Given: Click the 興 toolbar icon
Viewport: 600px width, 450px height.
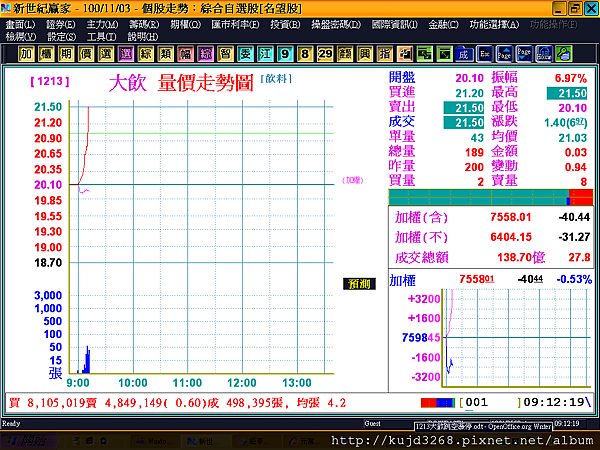Looking at the screenshot, I should pos(365,54).
